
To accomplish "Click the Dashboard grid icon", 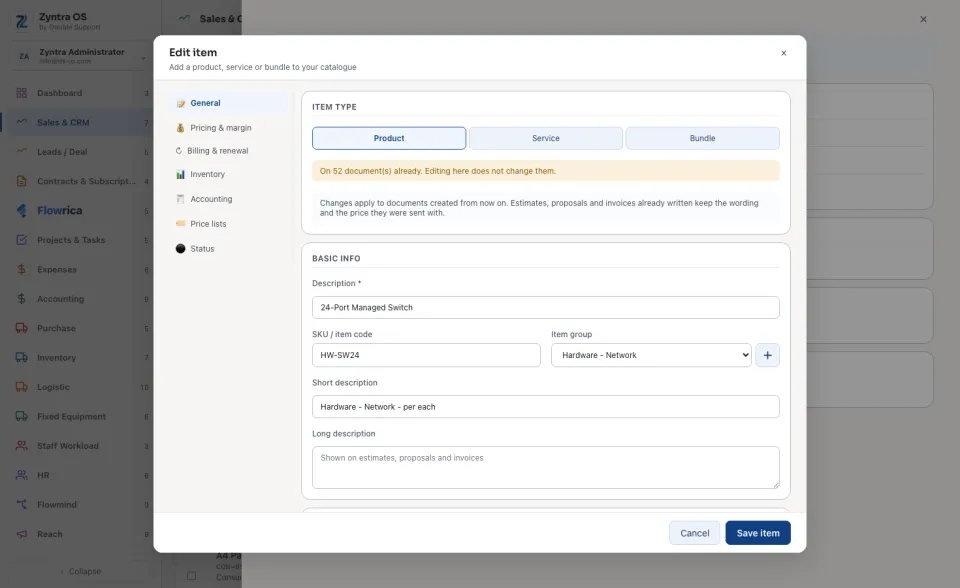I will click(x=21, y=93).
